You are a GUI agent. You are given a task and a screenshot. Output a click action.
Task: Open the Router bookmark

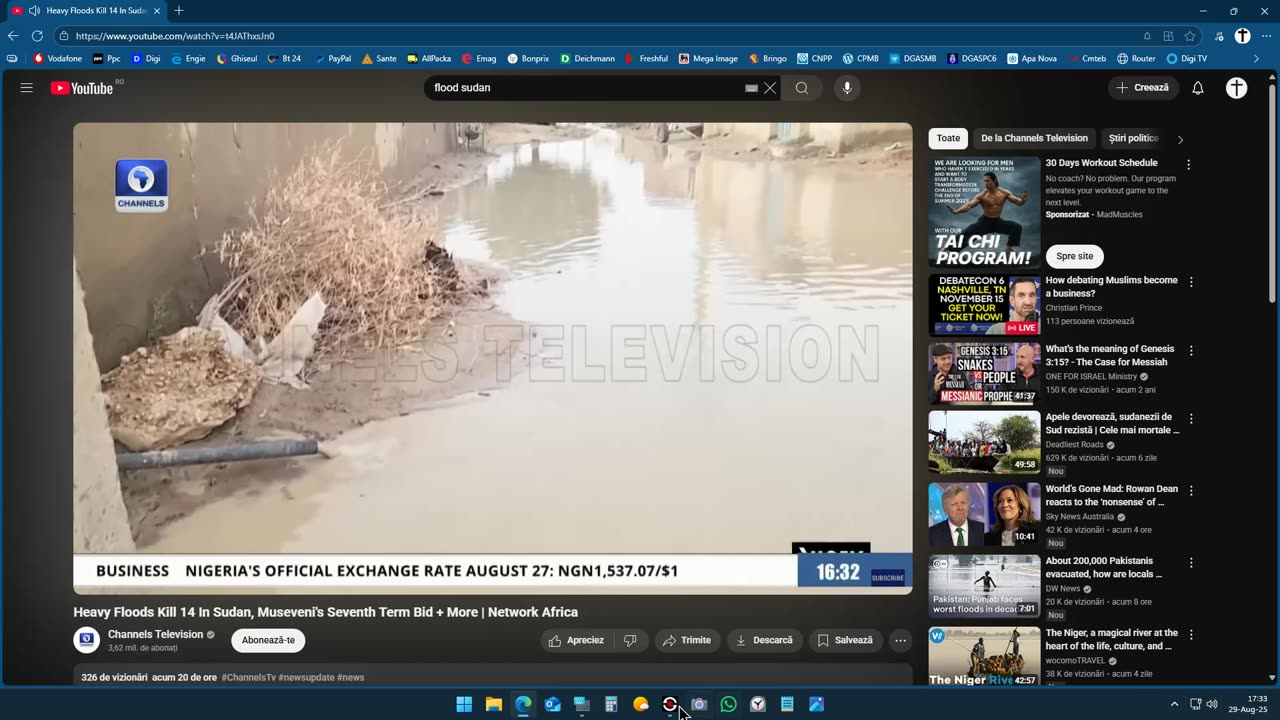pyautogui.click(x=1137, y=59)
